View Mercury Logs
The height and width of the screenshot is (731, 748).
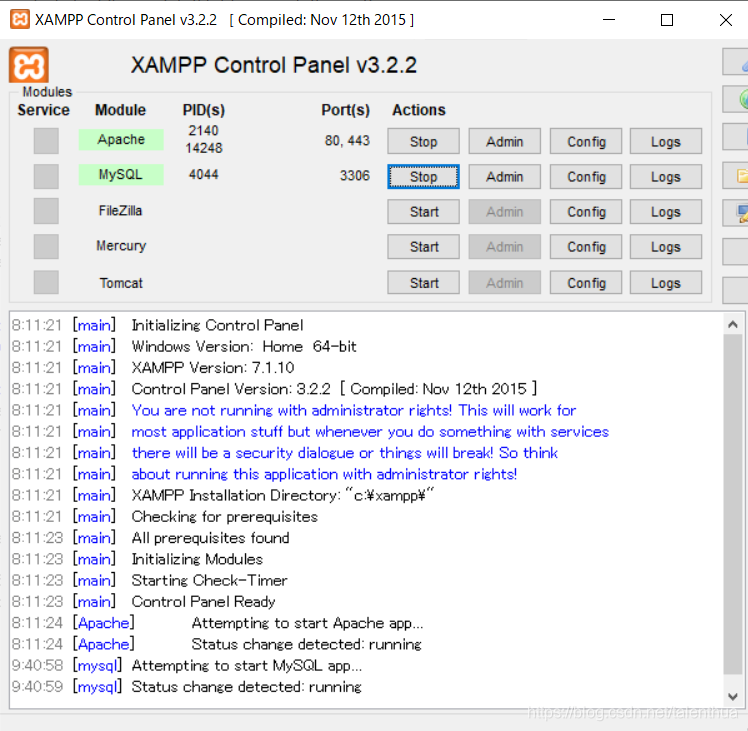coord(666,247)
